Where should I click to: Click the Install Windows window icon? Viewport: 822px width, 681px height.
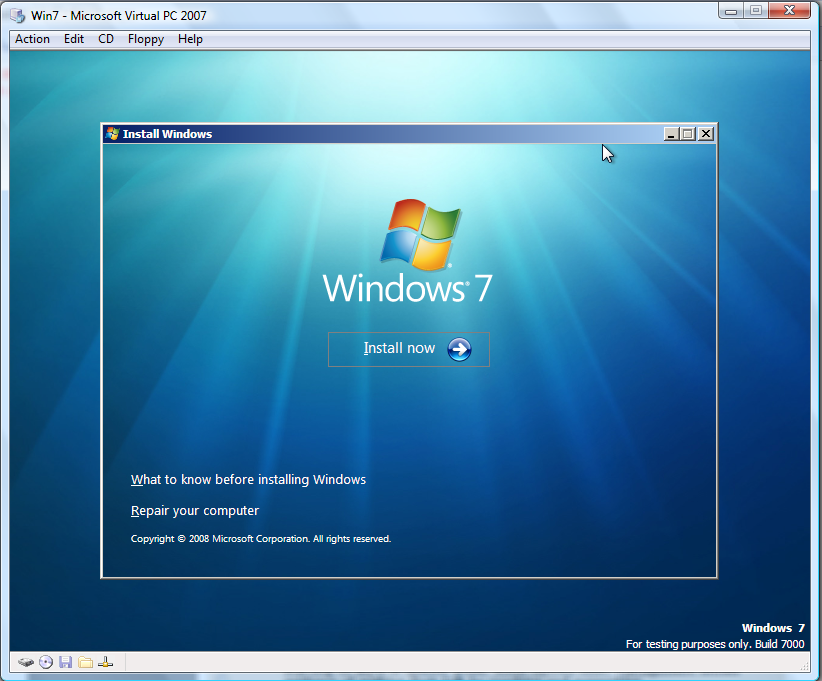[110, 133]
